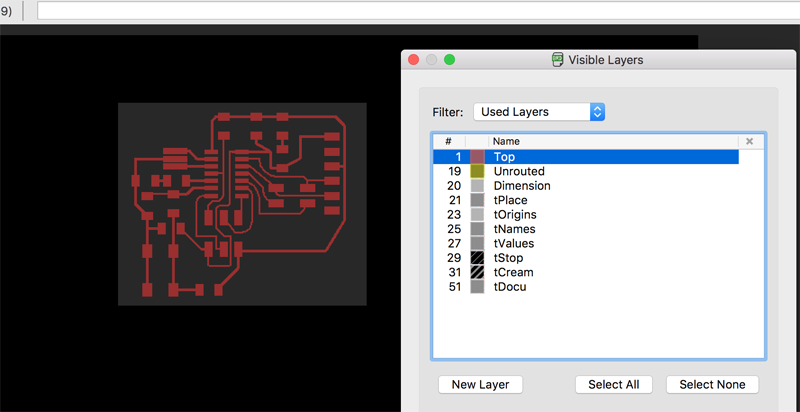
Task: Sort layers by the Name column header
Action: point(613,141)
